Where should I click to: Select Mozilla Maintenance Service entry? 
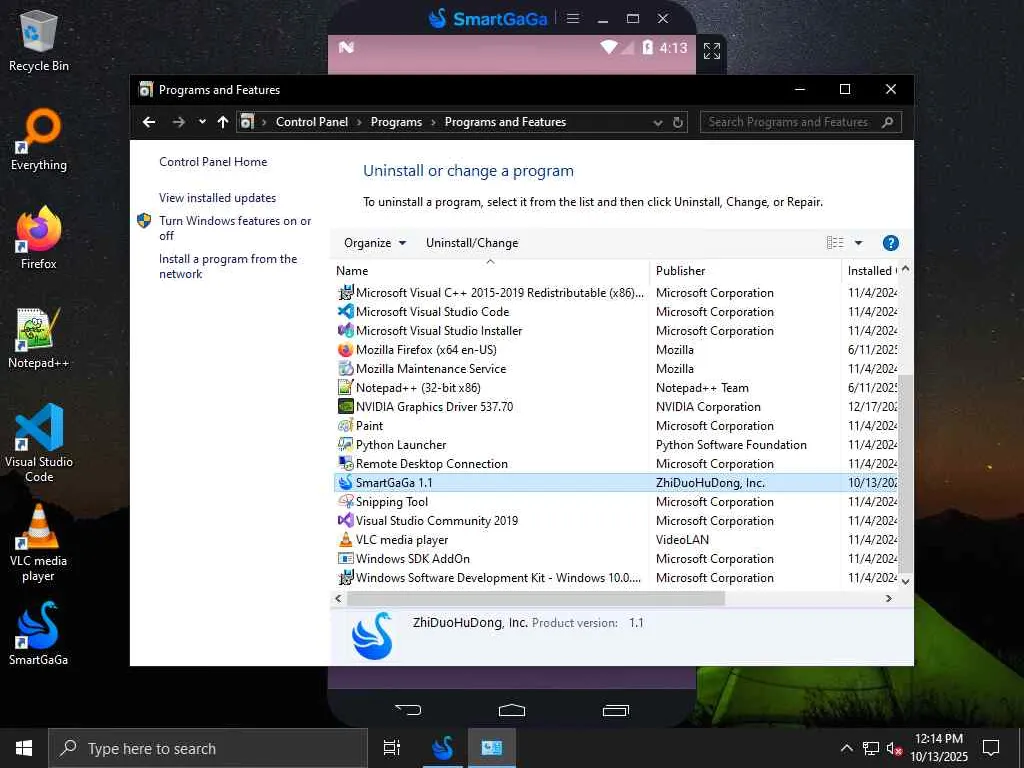(x=430, y=368)
